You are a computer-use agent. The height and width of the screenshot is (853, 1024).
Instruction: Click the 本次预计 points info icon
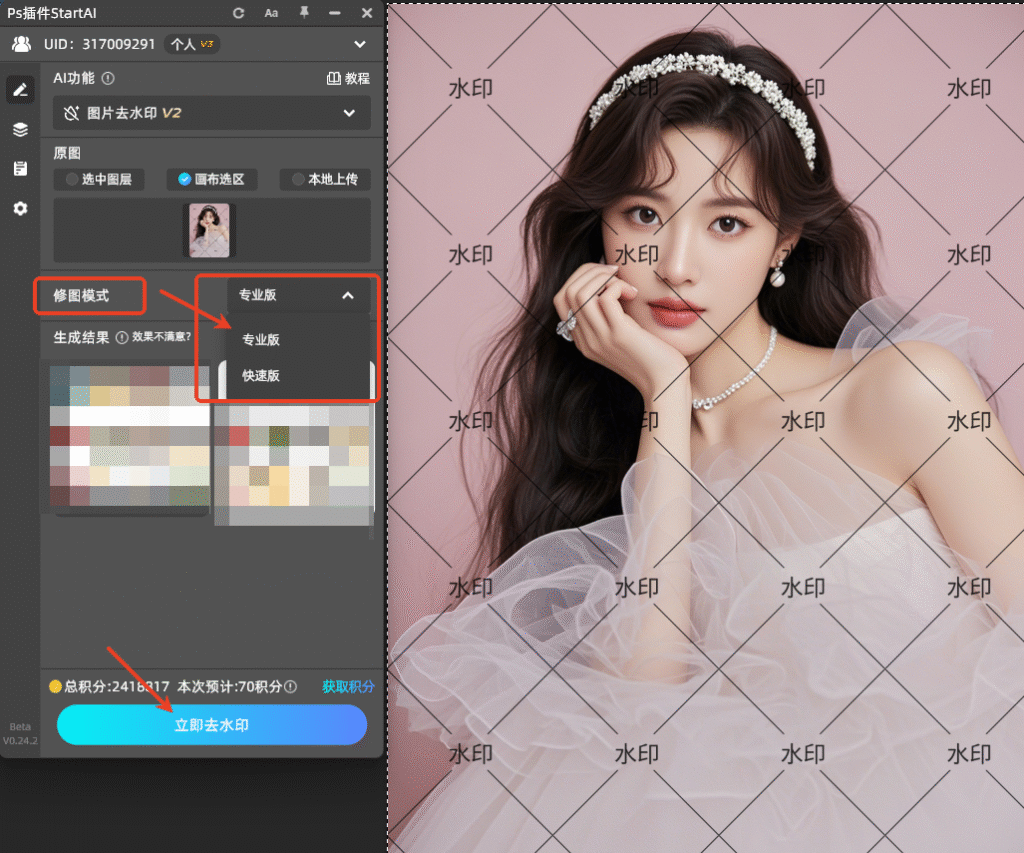(291, 686)
